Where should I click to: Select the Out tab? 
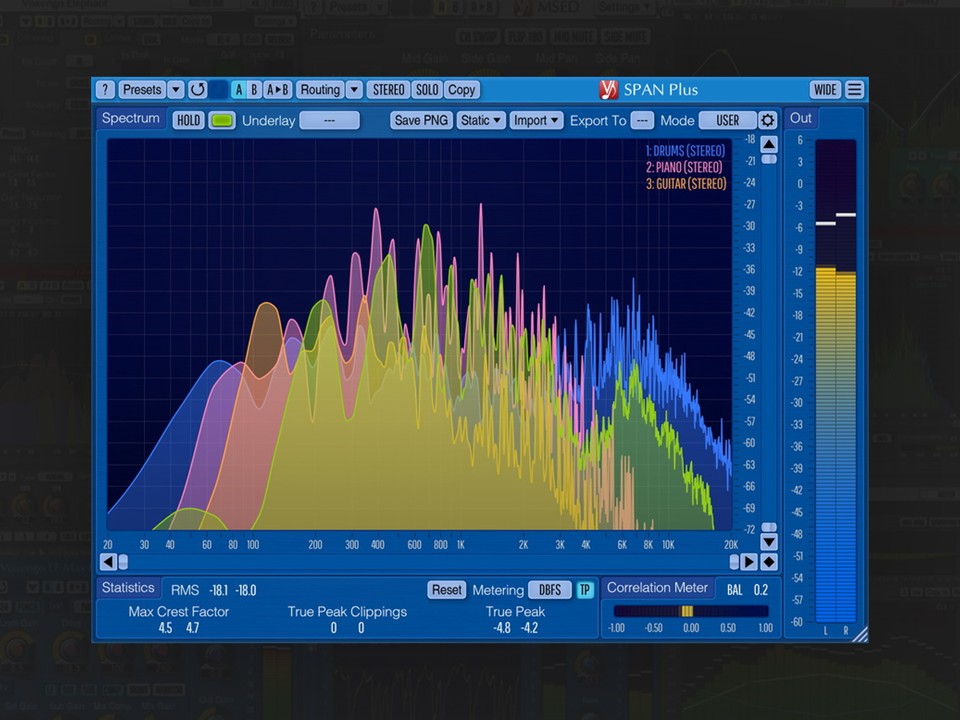point(801,118)
